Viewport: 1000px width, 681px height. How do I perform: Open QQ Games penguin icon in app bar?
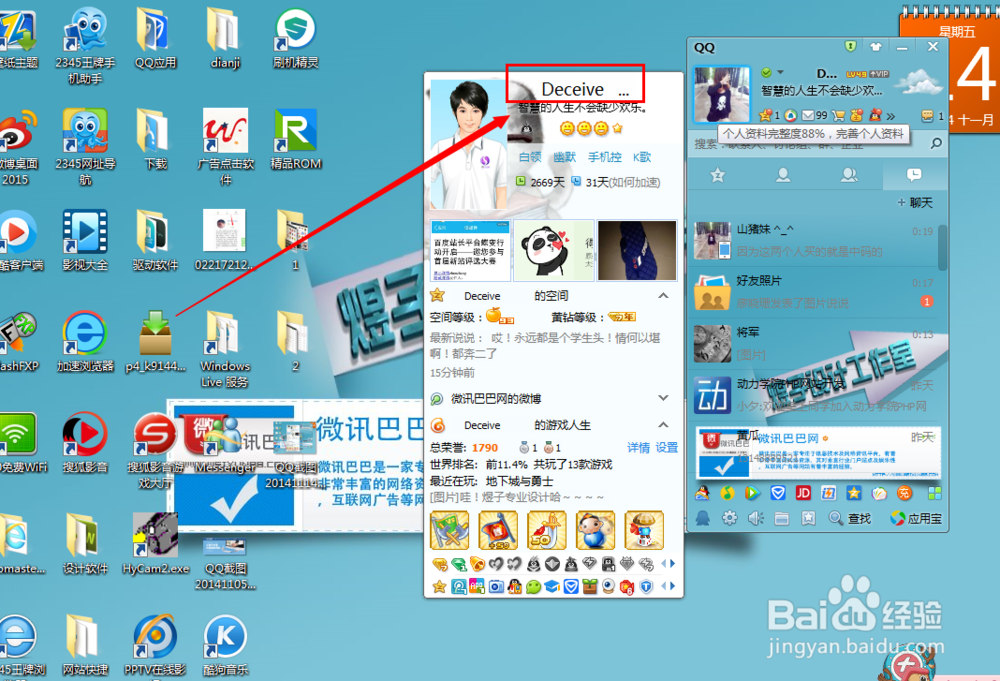tap(702, 492)
